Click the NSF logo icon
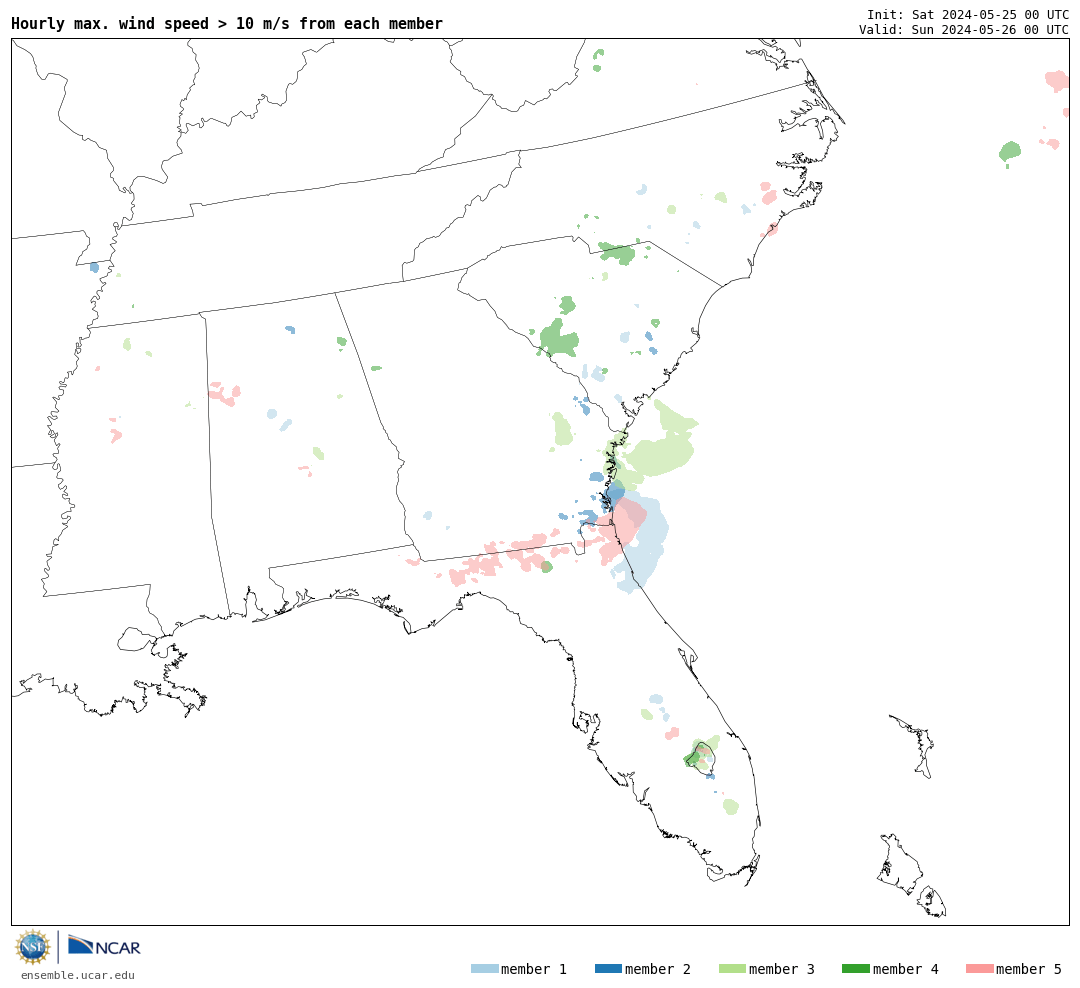This screenshot has width=1080, height=988. click(x=32, y=947)
